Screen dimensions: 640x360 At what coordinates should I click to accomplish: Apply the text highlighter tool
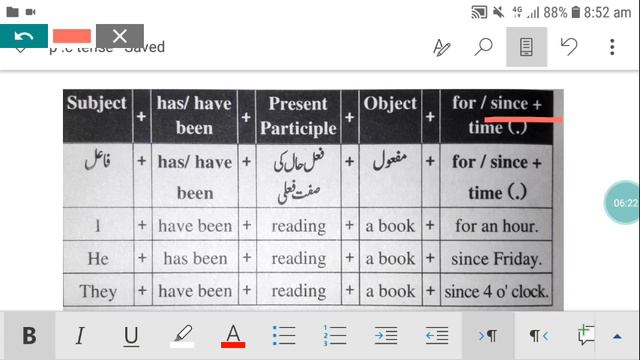[x=182, y=336]
